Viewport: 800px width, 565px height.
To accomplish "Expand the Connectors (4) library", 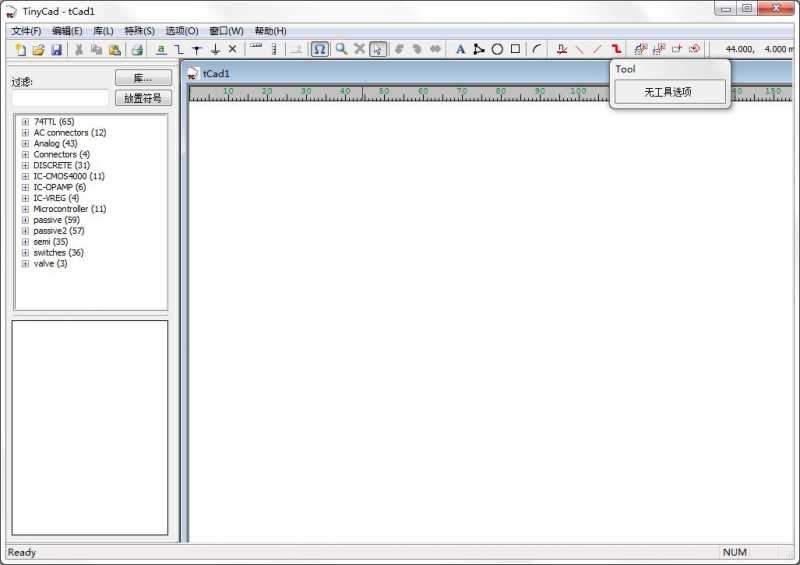I will pos(25,155).
